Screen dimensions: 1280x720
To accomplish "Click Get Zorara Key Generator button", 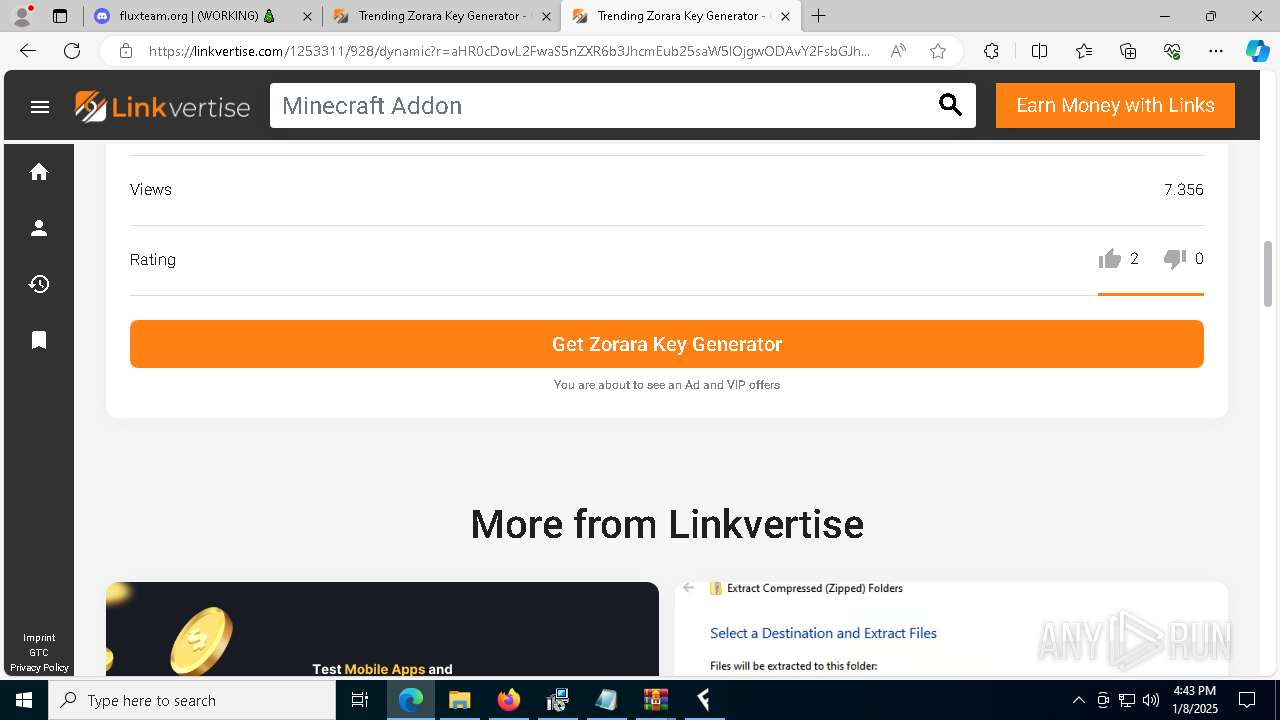I will pos(667,344).
